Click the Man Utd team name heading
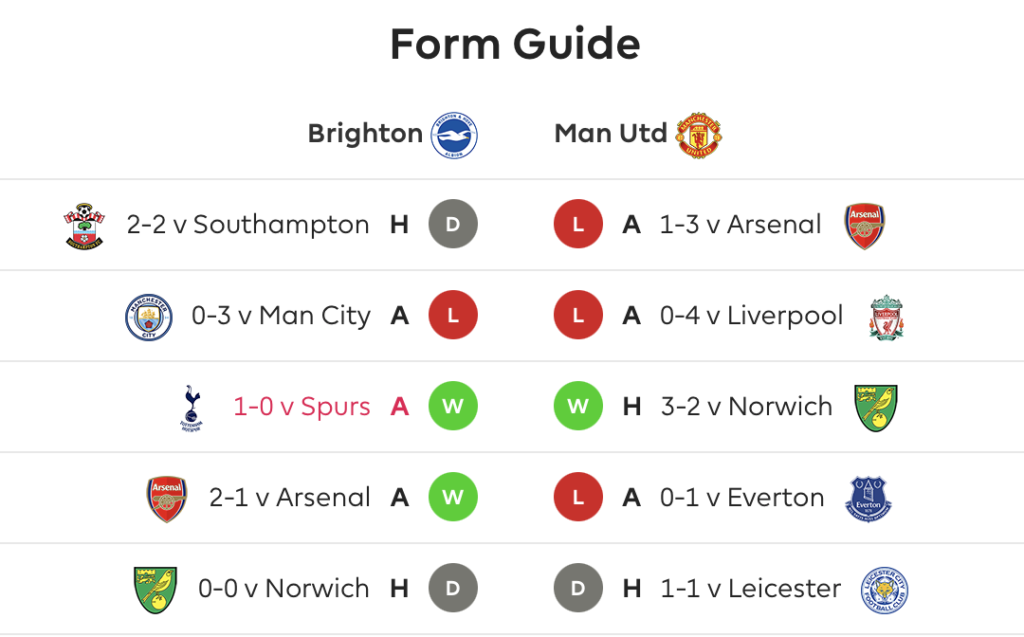Viewport: 1024px width, 637px height. 611,133
